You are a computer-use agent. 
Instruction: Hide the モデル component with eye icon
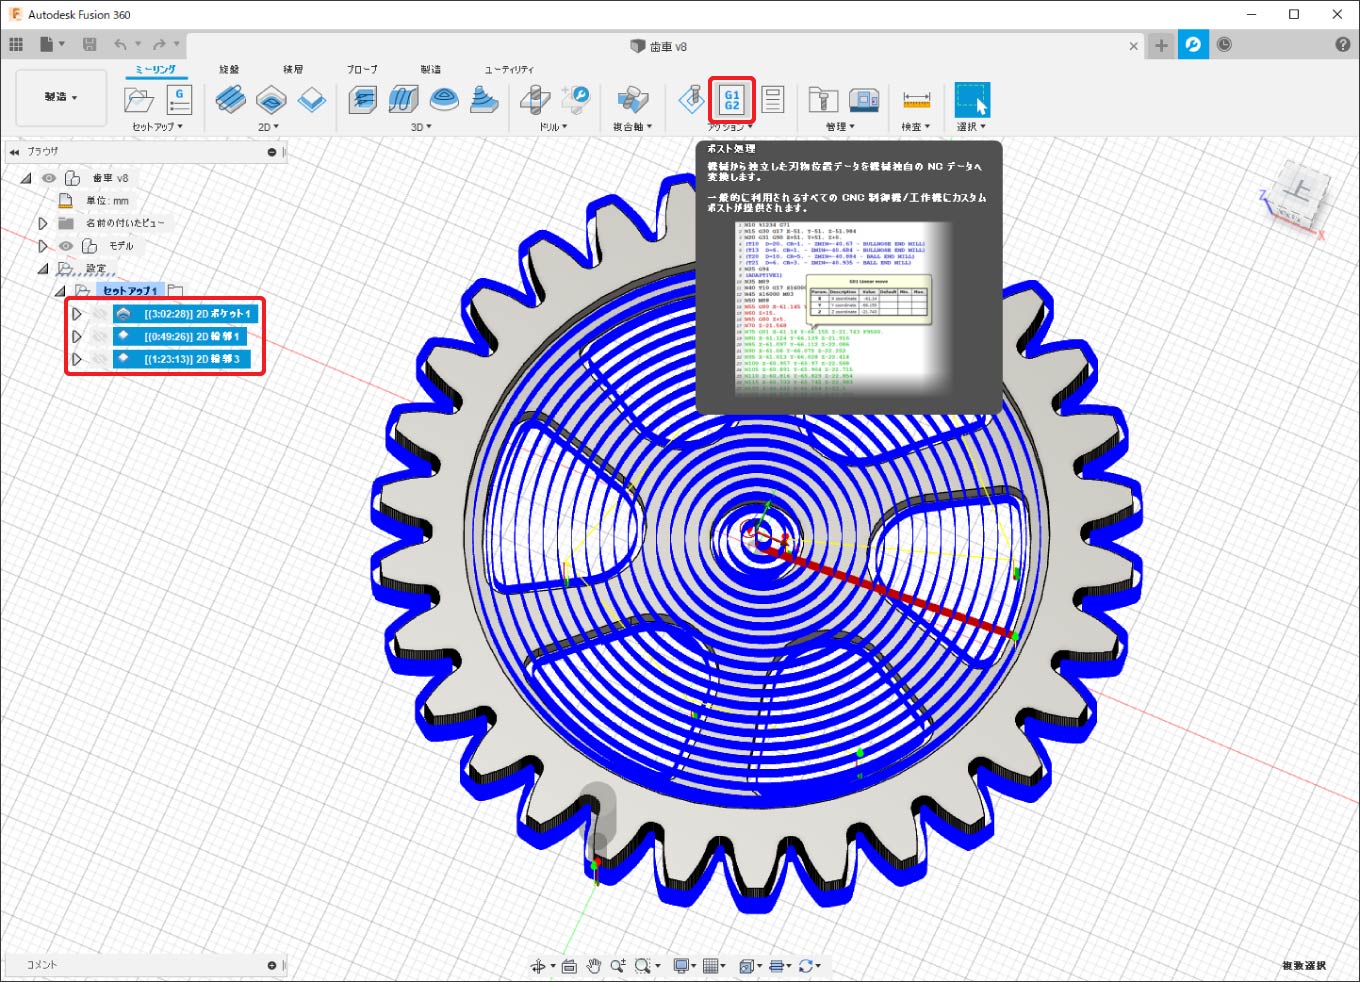66,246
